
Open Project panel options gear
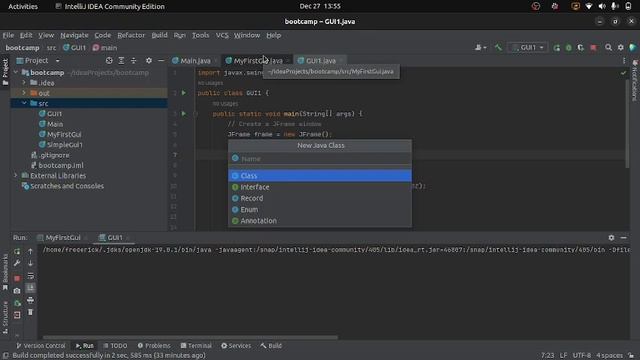click(149, 60)
